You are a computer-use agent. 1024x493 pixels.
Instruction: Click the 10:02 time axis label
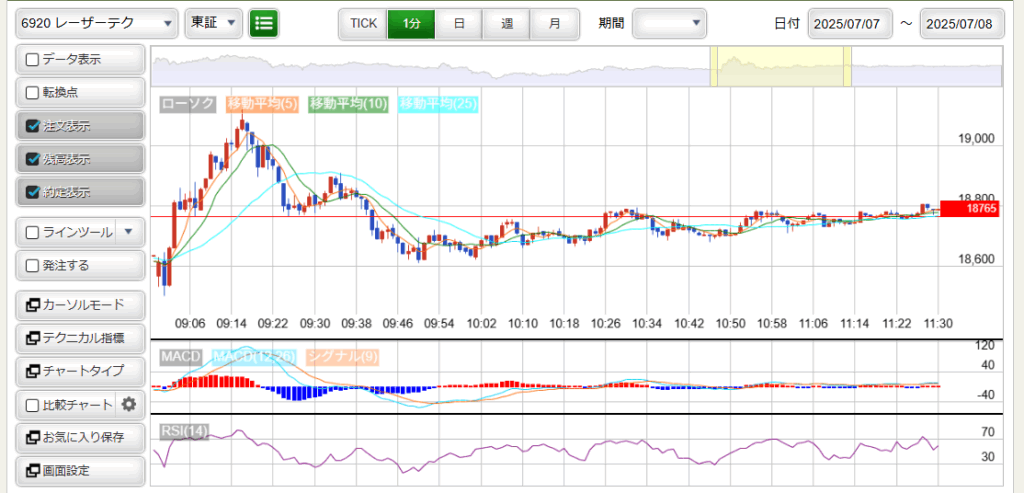[483, 324]
